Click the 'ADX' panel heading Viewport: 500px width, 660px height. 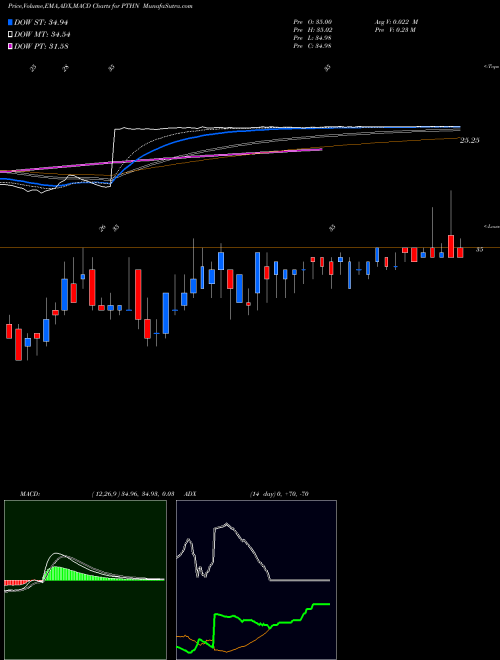tap(190, 494)
